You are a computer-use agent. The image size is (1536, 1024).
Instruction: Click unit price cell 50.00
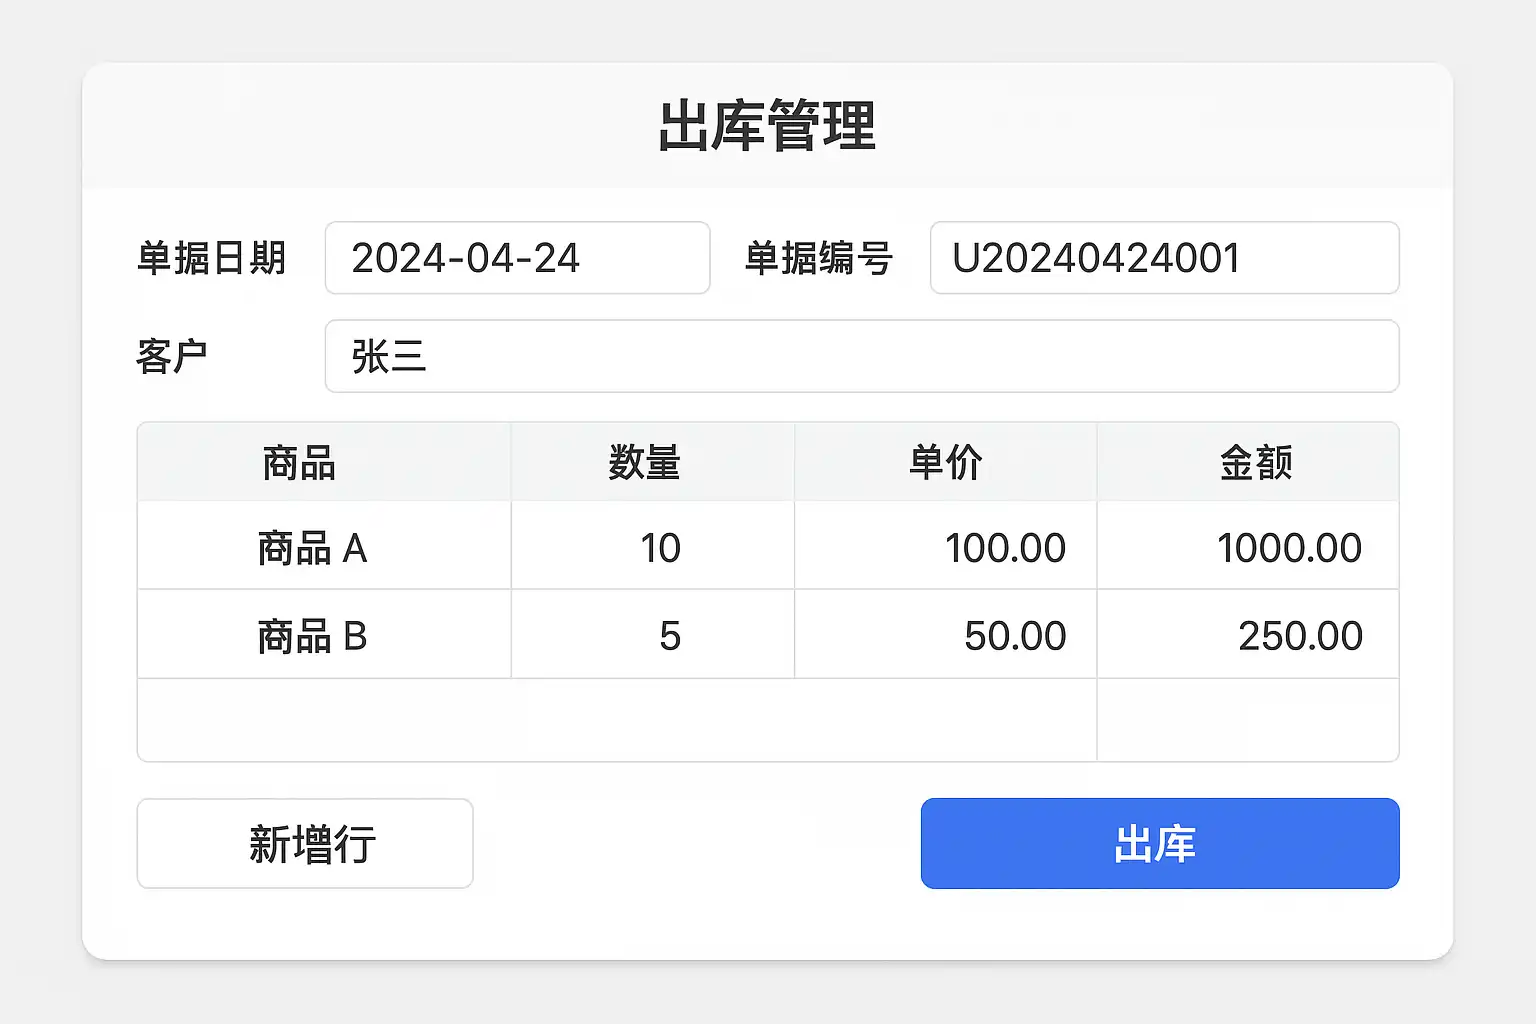click(x=946, y=635)
